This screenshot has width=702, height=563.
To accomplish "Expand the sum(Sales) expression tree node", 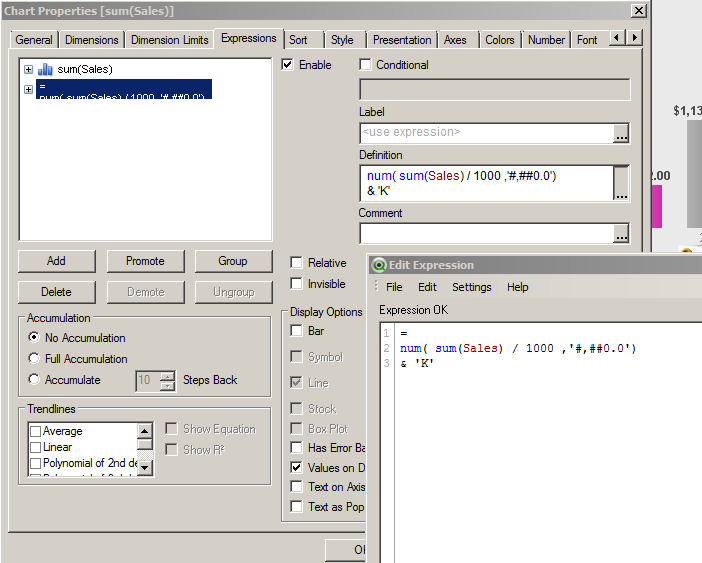I will tap(28, 69).
